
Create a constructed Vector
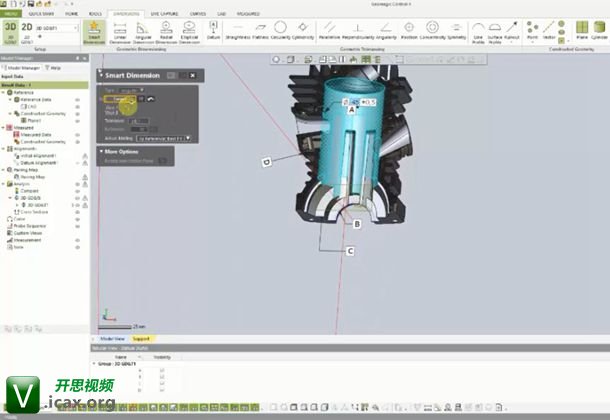tap(549, 30)
